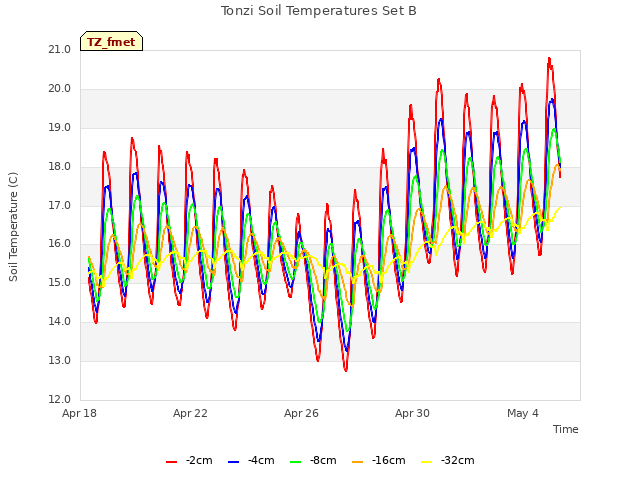
Task: Click the 21.0 y-axis tick label
Action: 60,50
